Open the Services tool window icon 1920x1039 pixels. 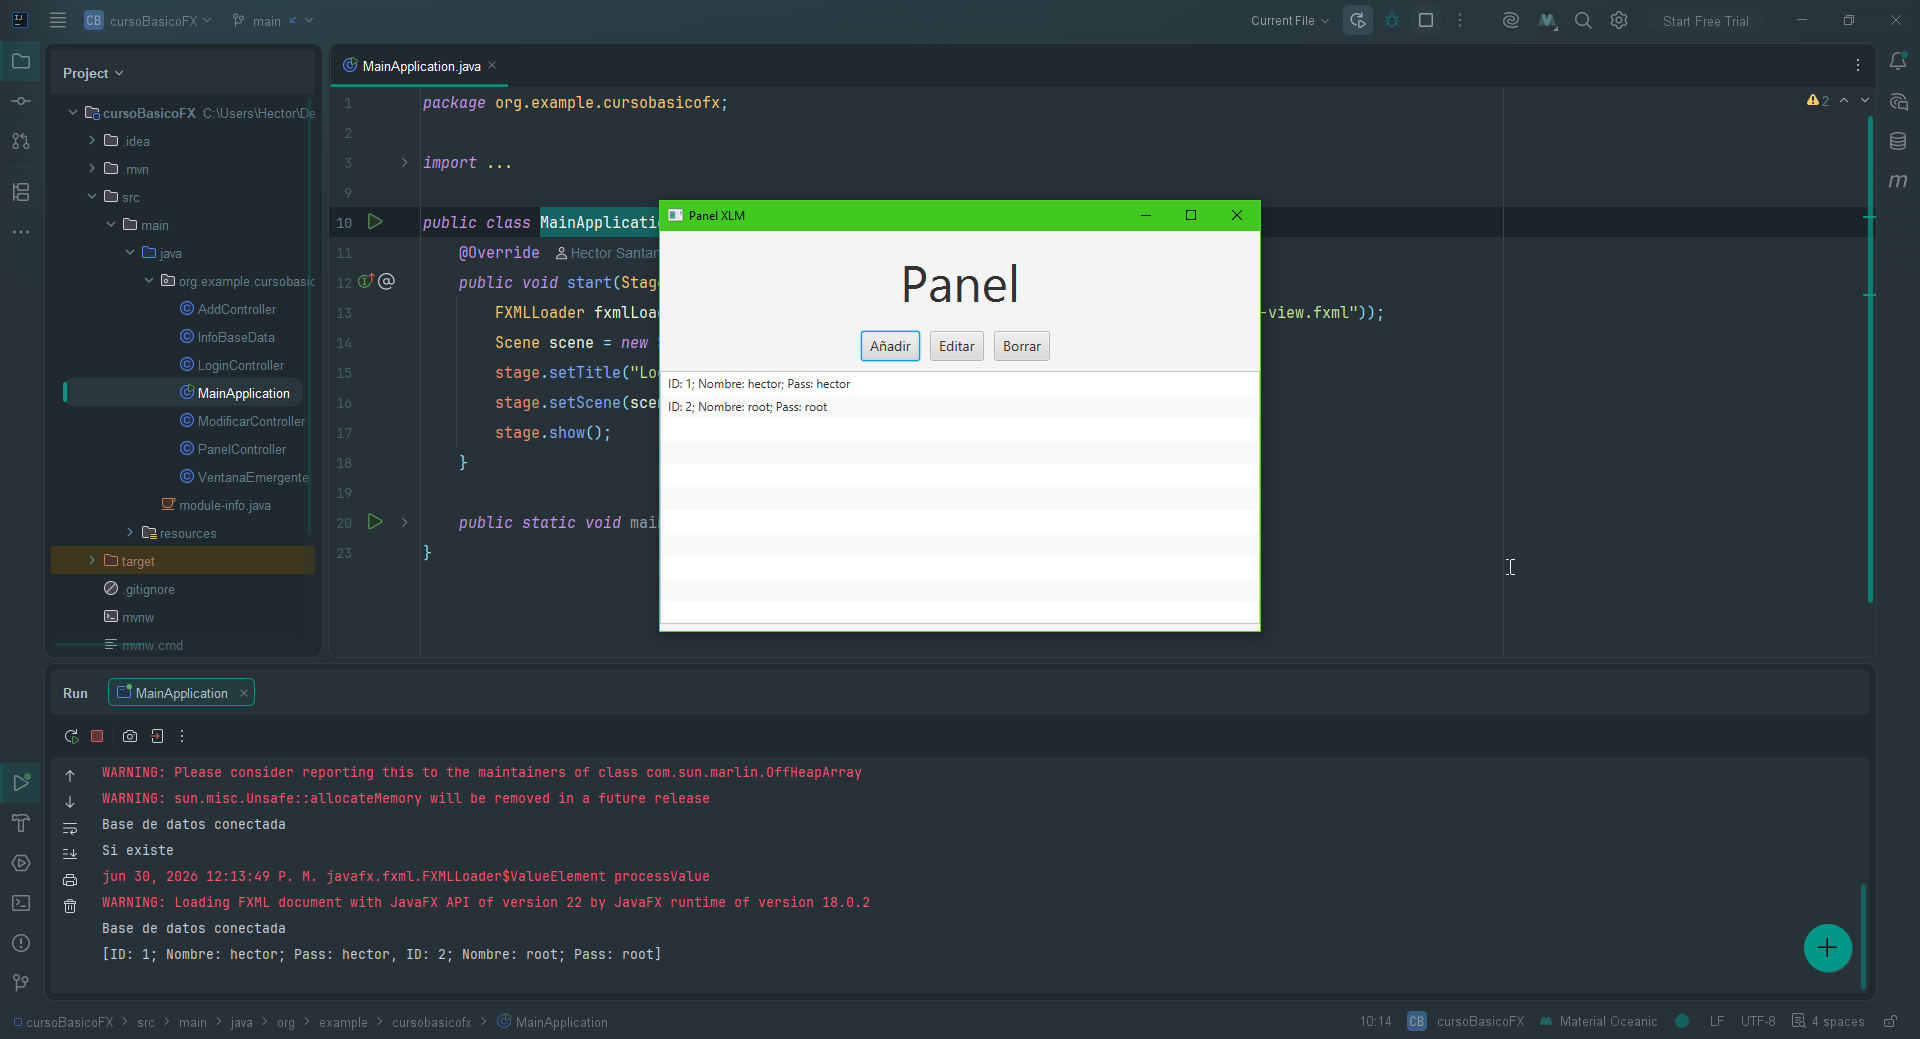tap(20, 862)
